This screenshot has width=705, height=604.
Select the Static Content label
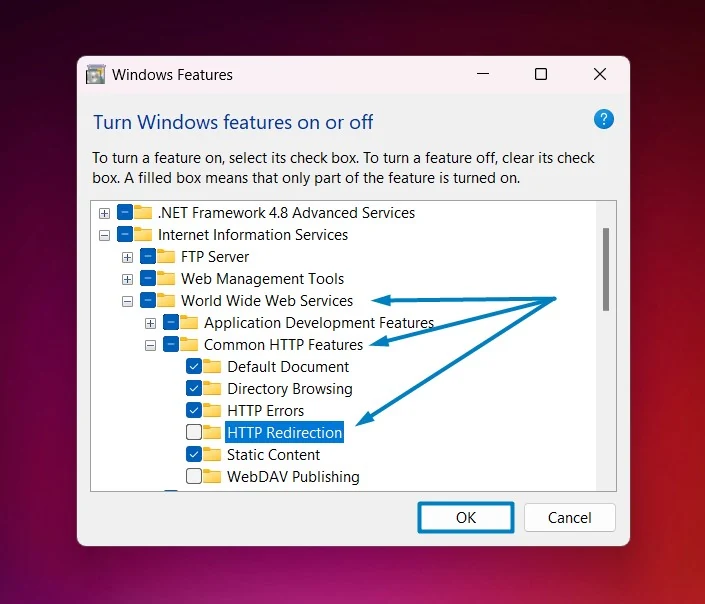[x=273, y=455]
